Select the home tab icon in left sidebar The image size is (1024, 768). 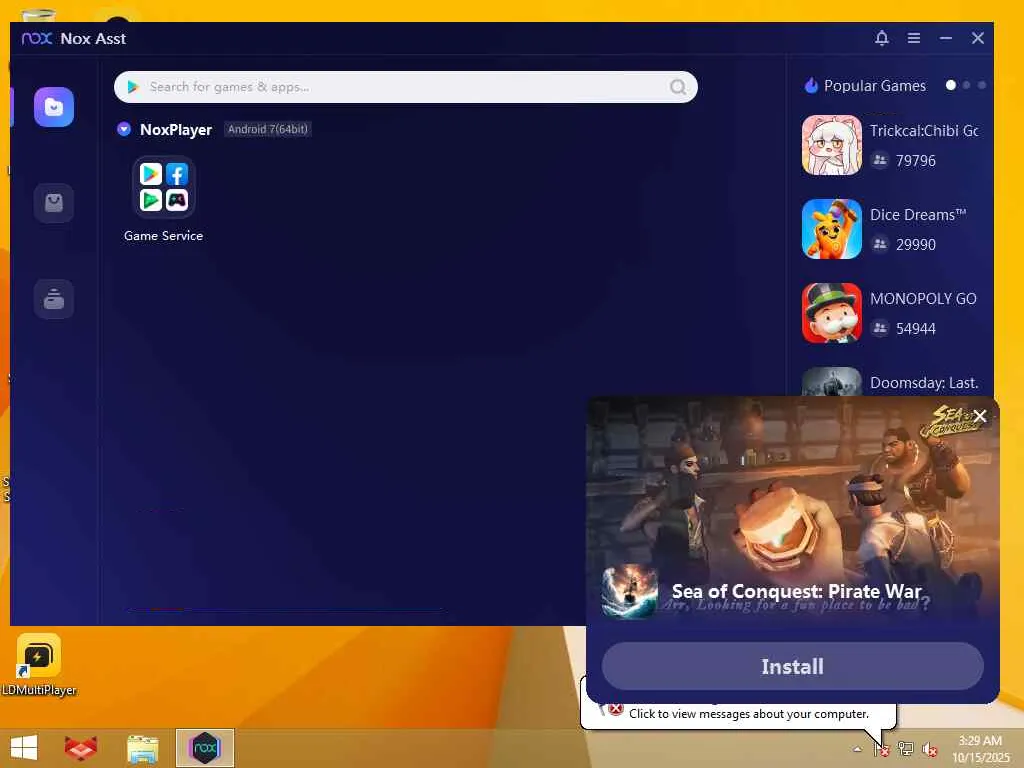tap(54, 107)
